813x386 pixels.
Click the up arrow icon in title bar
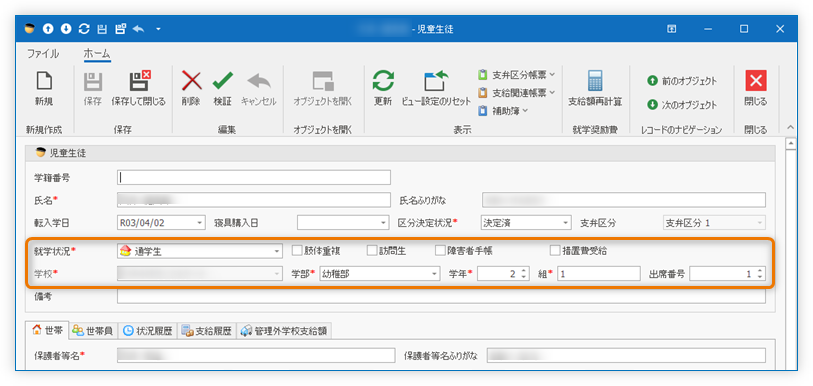(48, 29)
